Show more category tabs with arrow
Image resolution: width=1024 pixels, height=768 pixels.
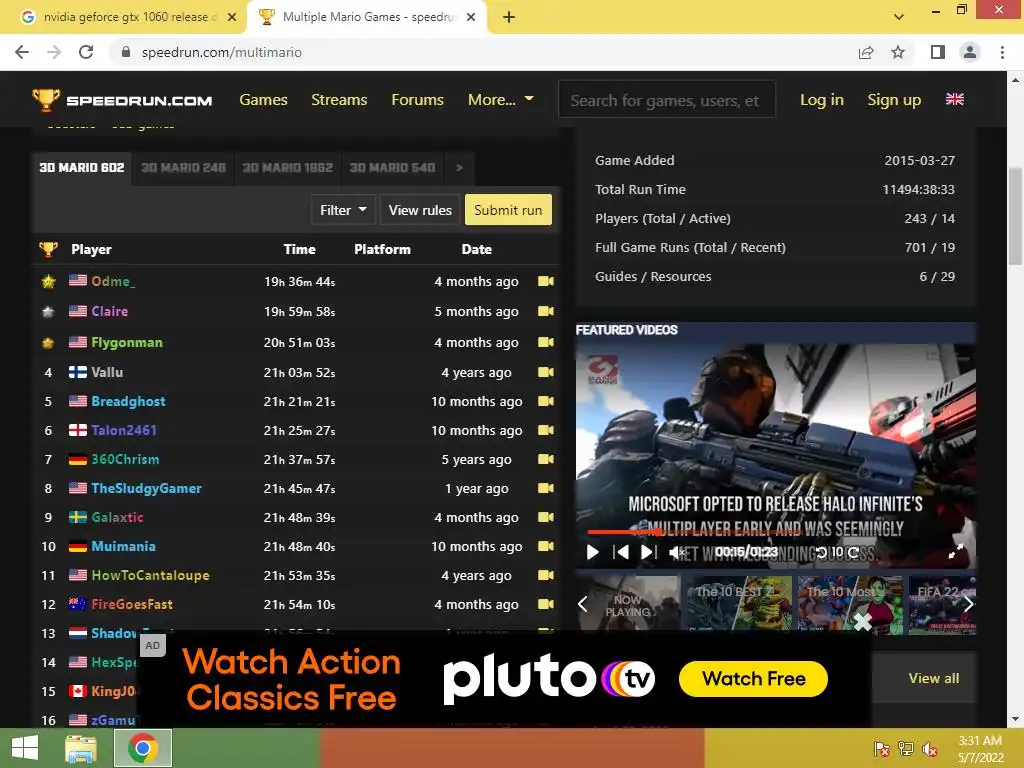pyautogui.click(x=459, y=168)
